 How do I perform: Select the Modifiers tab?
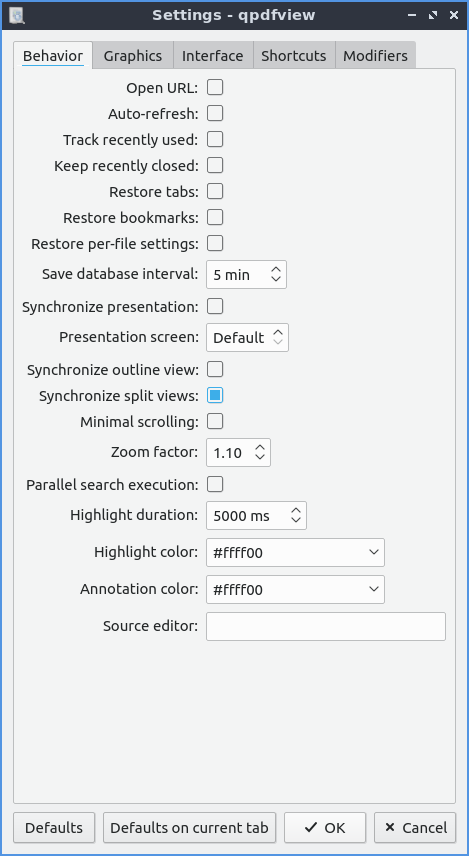click(375, 56)
